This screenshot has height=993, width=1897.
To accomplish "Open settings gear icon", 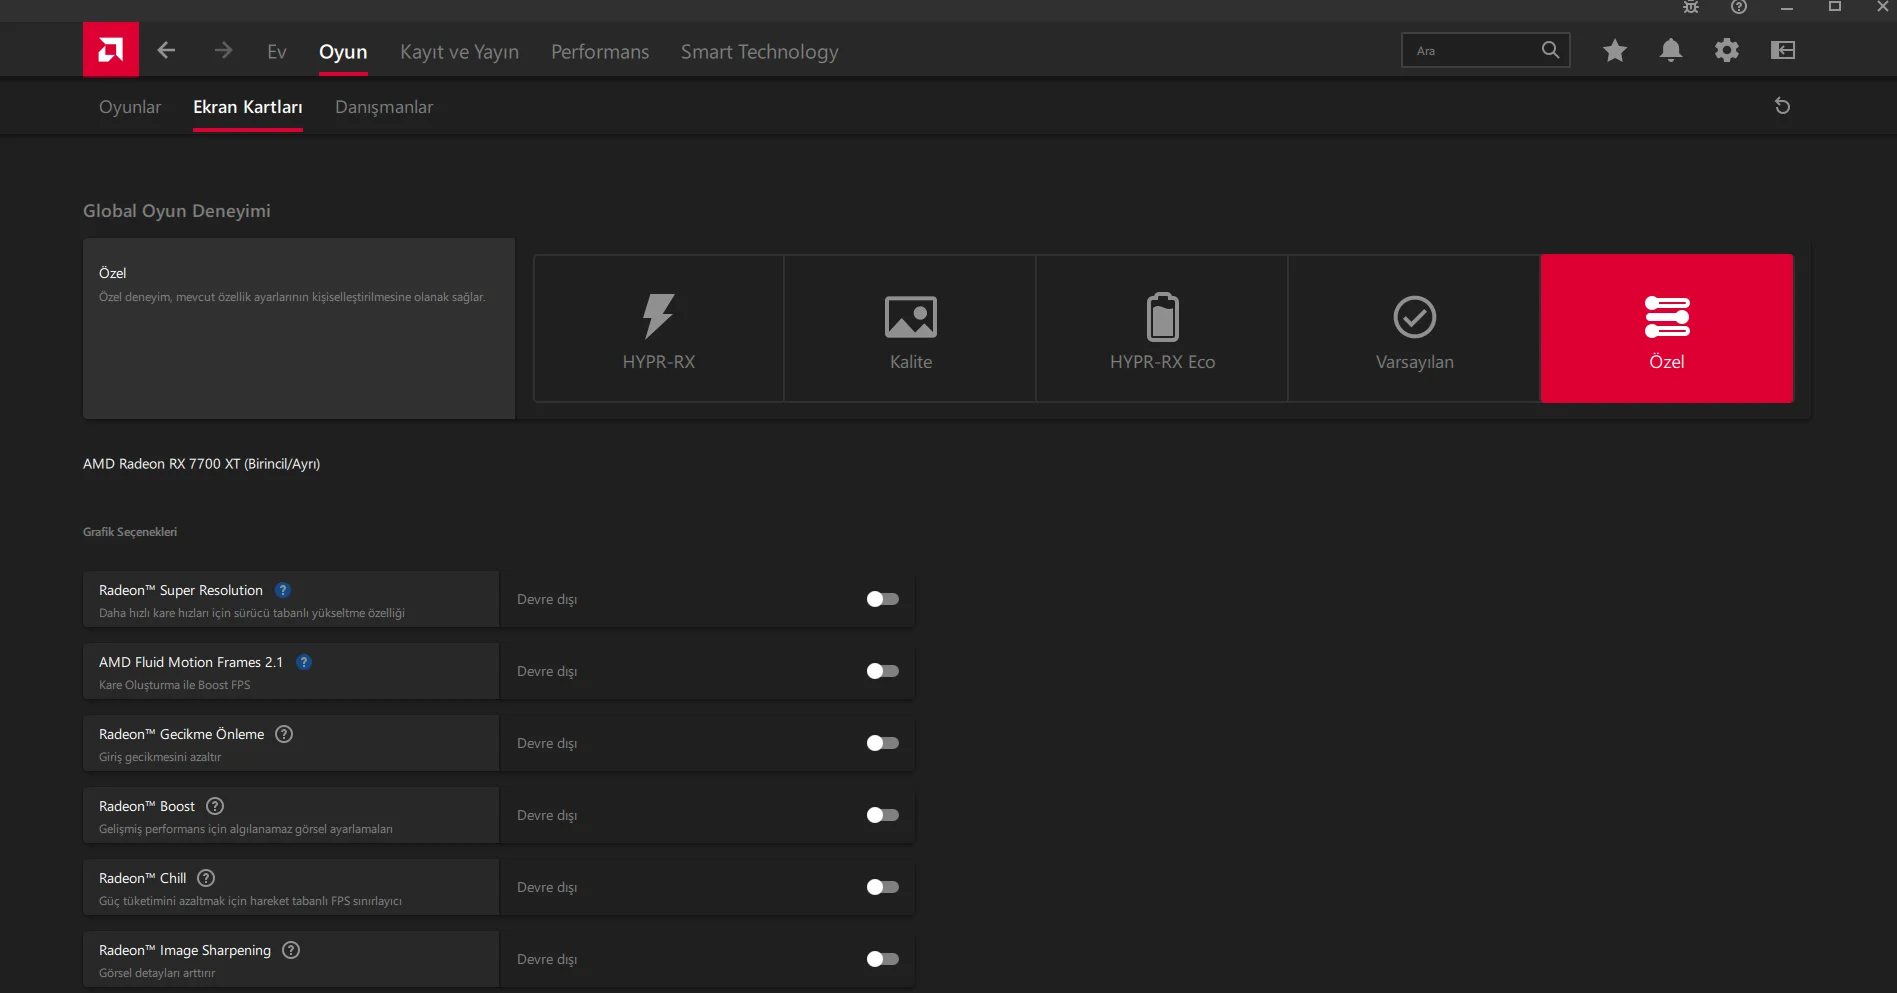I will click(x=1726, y=50).
